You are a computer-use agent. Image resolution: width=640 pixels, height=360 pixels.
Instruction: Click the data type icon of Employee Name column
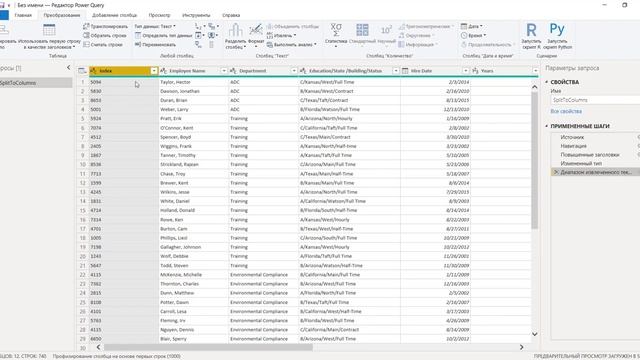coord(163,71)
